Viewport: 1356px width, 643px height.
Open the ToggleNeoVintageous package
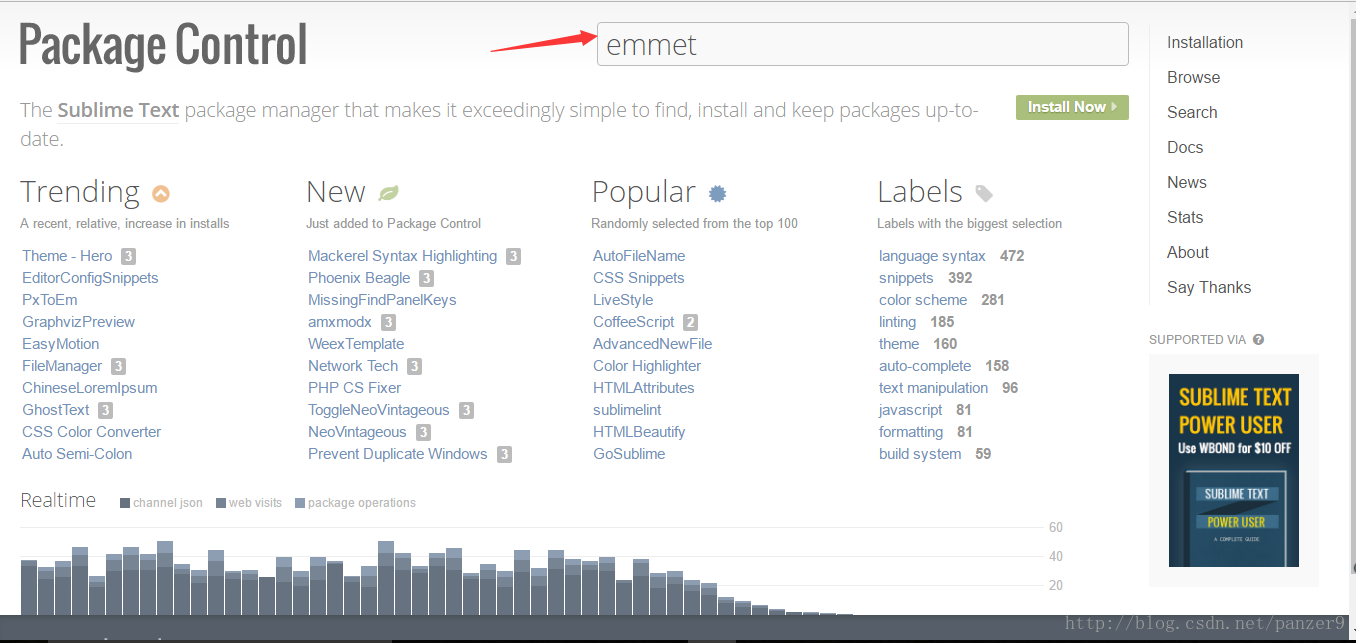coord(379,410)
